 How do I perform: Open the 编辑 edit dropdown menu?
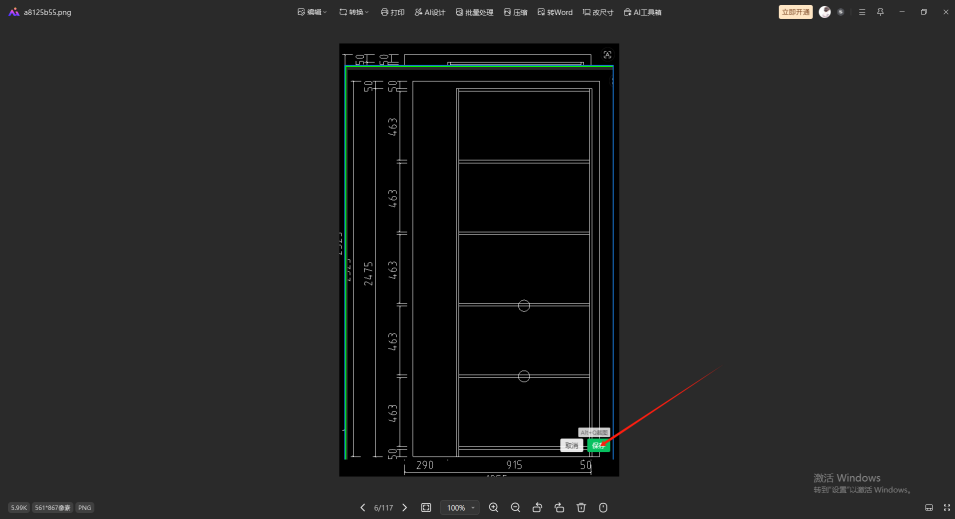pyautogui.click(x=312, y=12)
